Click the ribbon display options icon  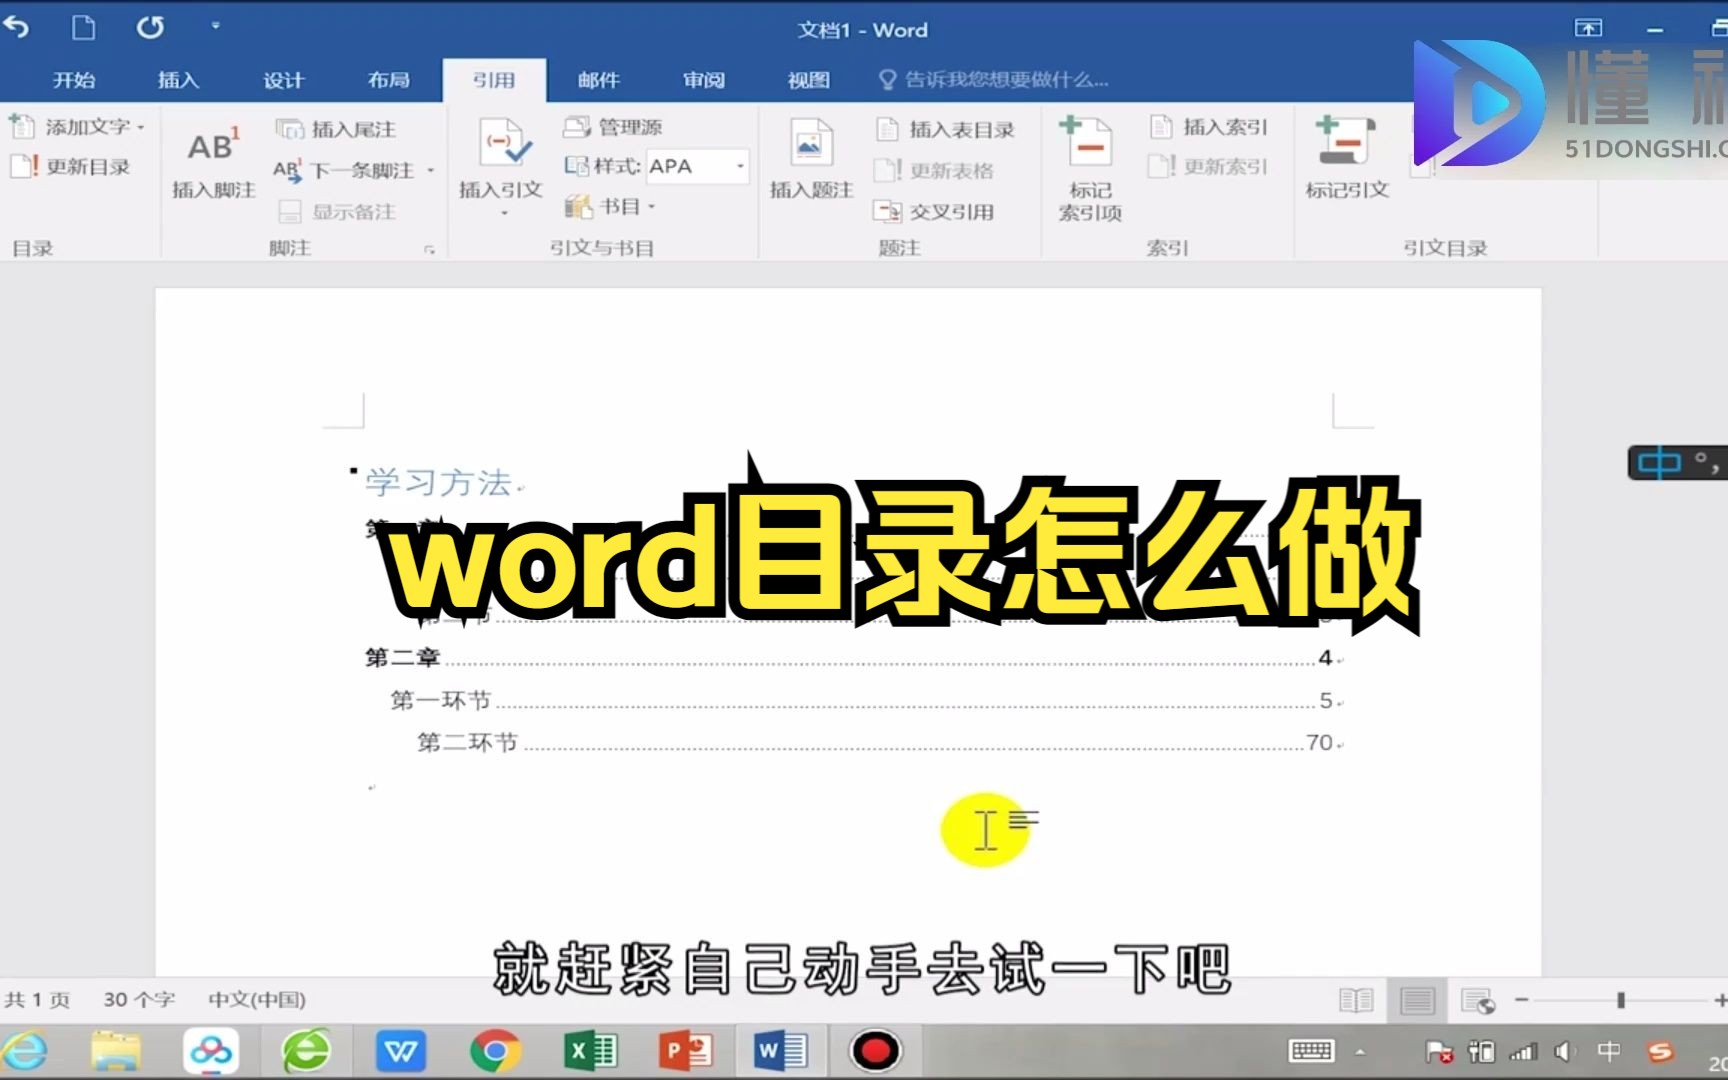click(1588, 28)
